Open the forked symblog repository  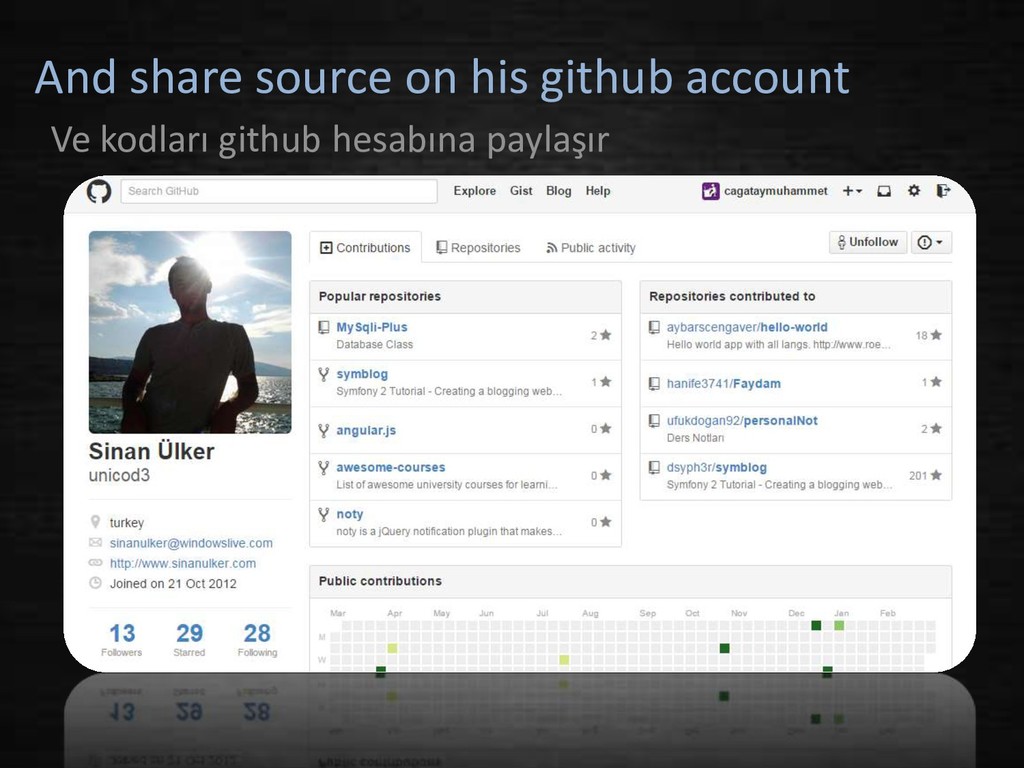pos(362,374)
